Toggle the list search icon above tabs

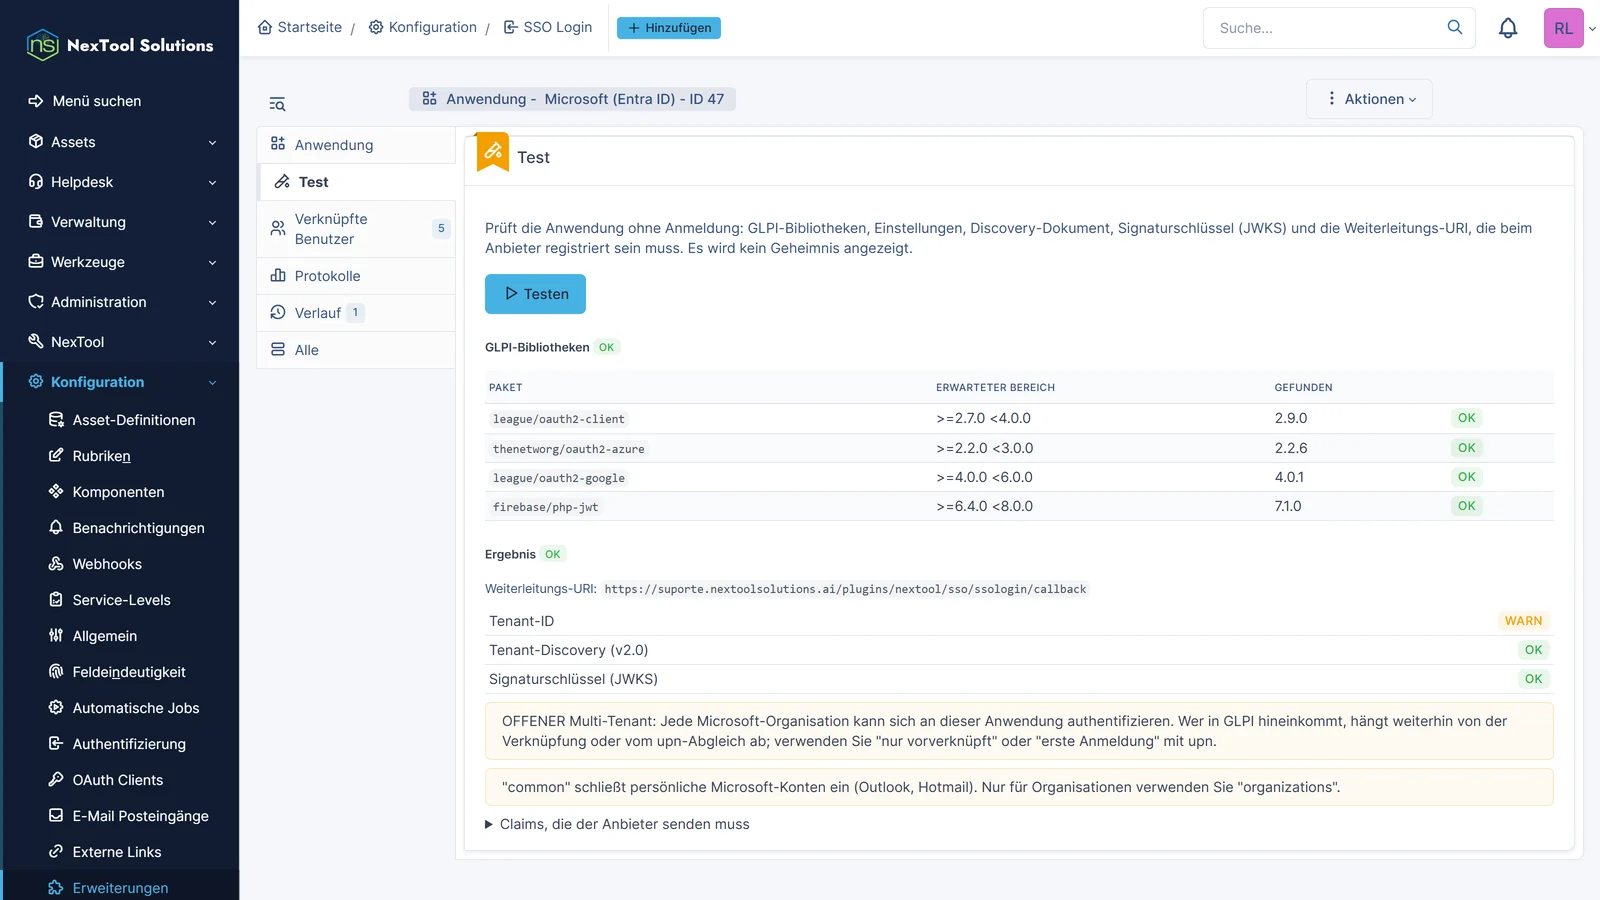(x=277, y=104)
